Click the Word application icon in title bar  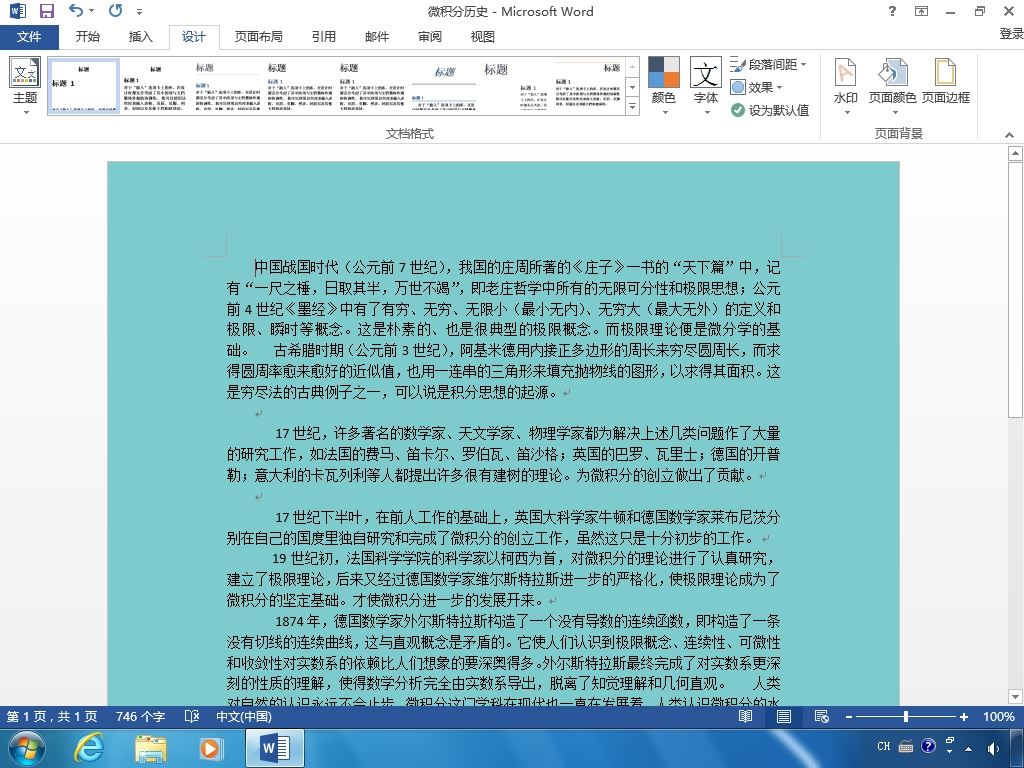(x=18, y=10)
